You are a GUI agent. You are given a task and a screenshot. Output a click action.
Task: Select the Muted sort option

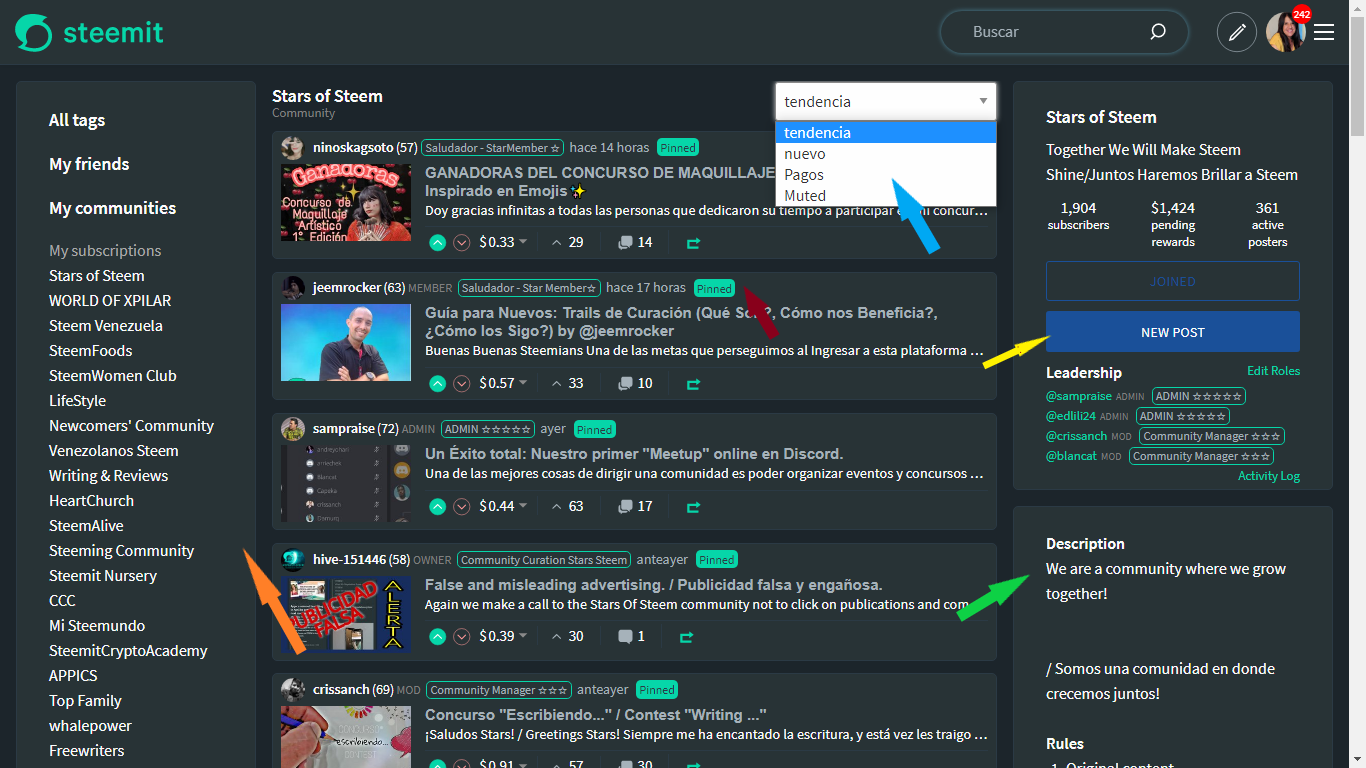click(x=886, y=196)
